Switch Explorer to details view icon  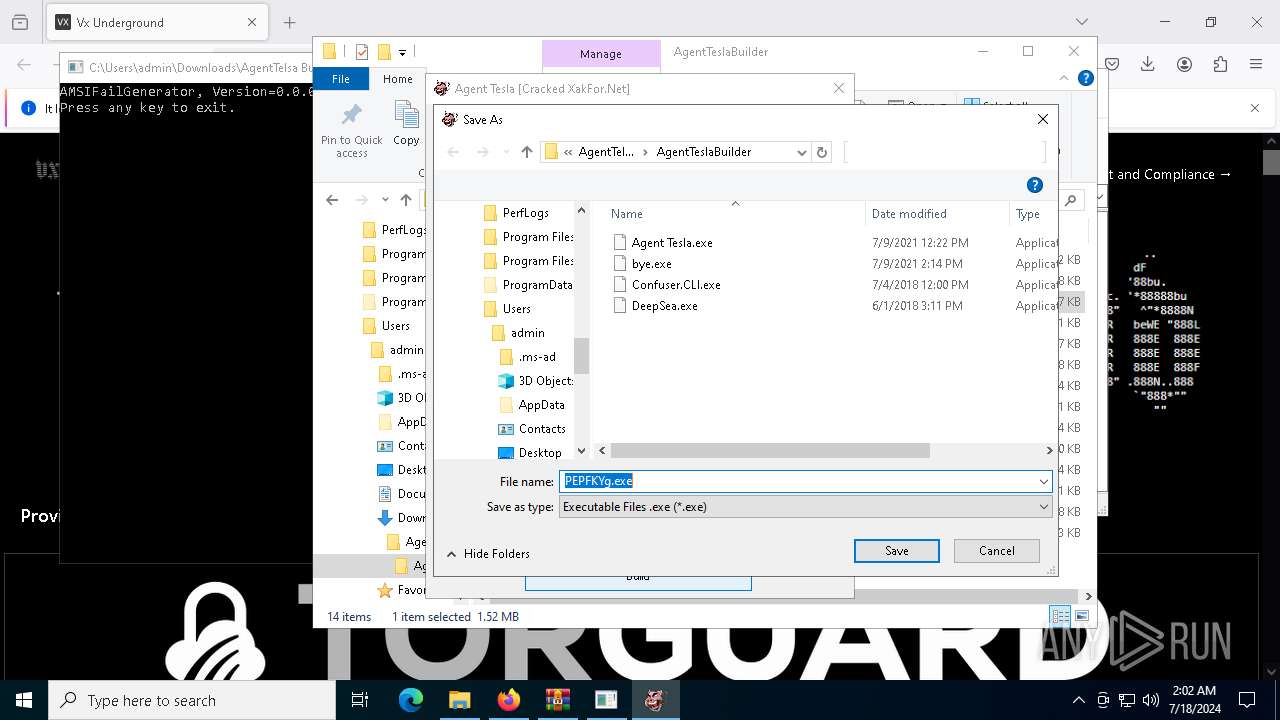pos(1060,617)
